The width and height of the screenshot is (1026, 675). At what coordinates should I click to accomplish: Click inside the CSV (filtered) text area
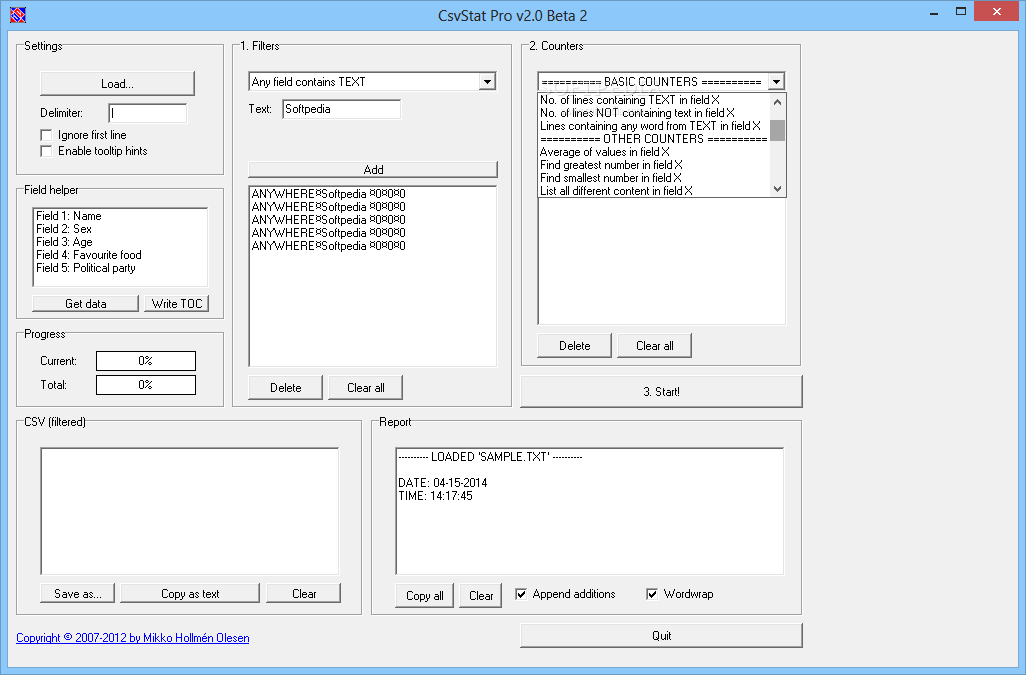point(190,511)
